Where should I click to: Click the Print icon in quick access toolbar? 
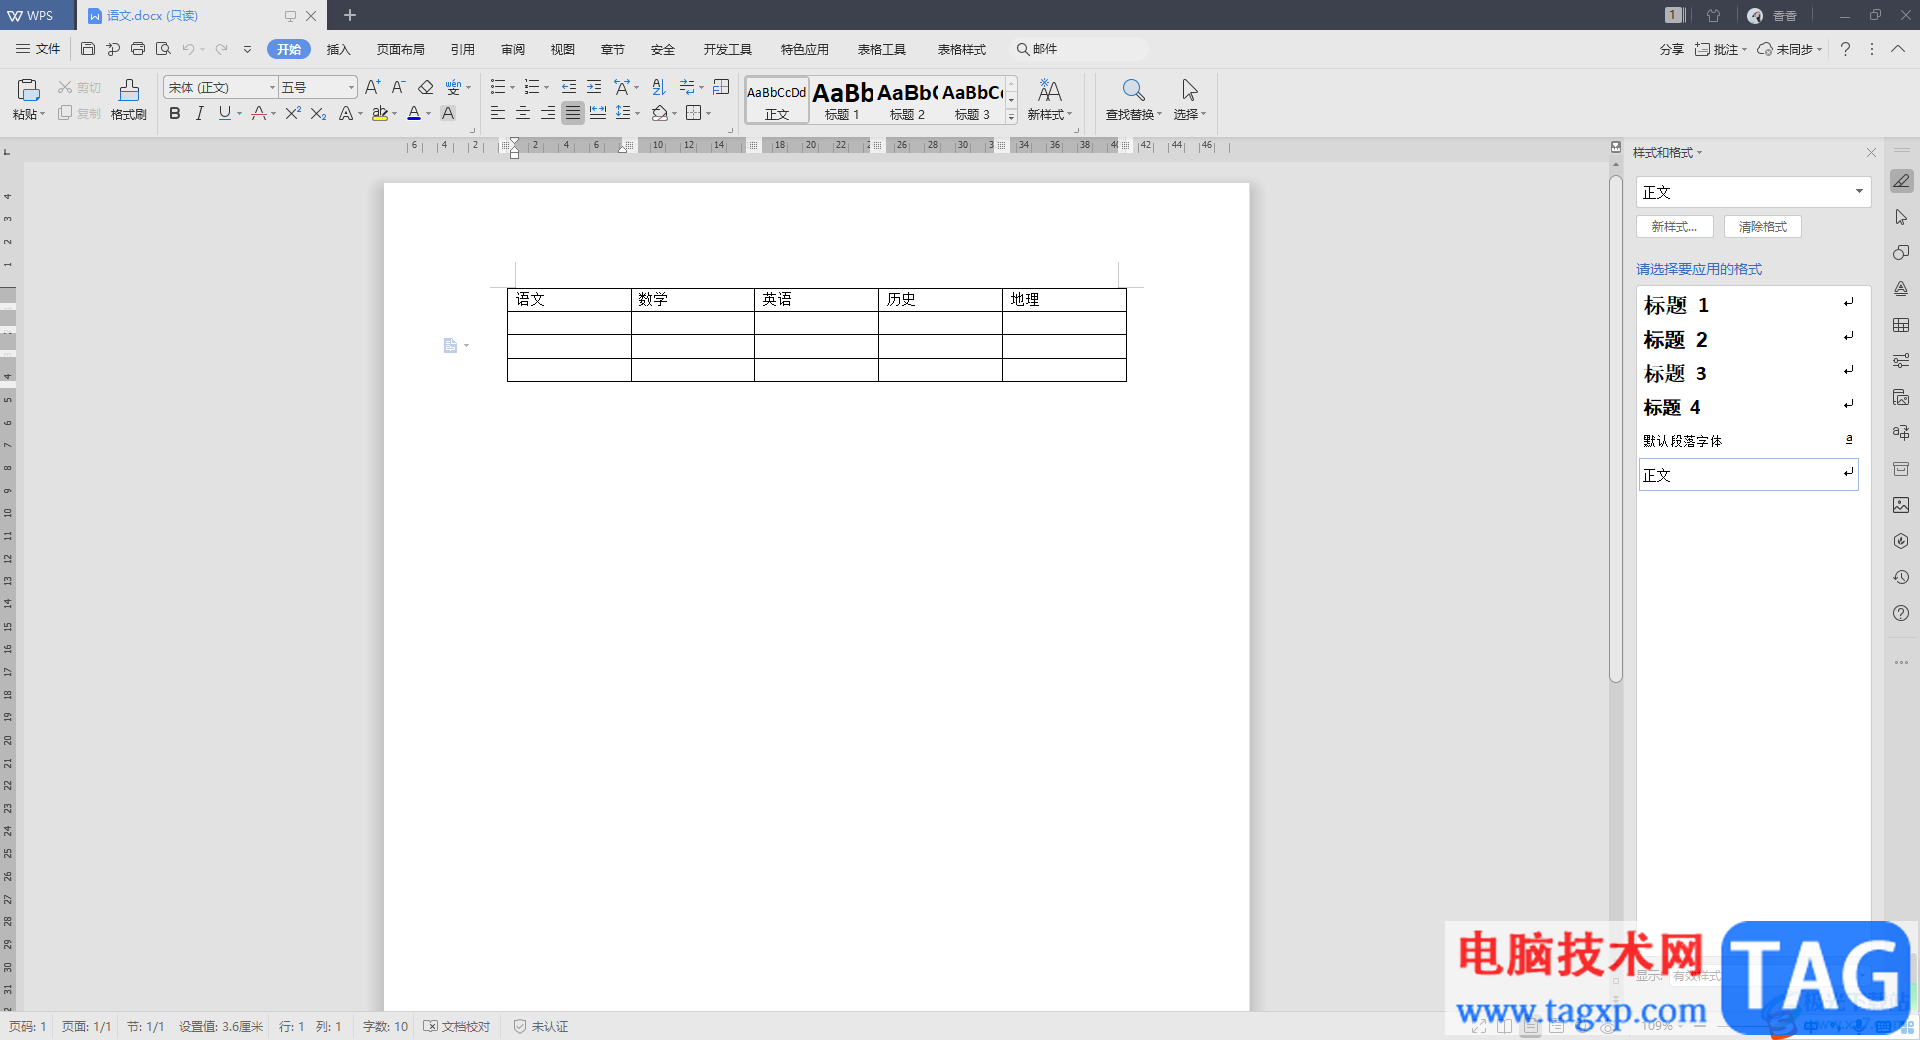click(138, 49)
